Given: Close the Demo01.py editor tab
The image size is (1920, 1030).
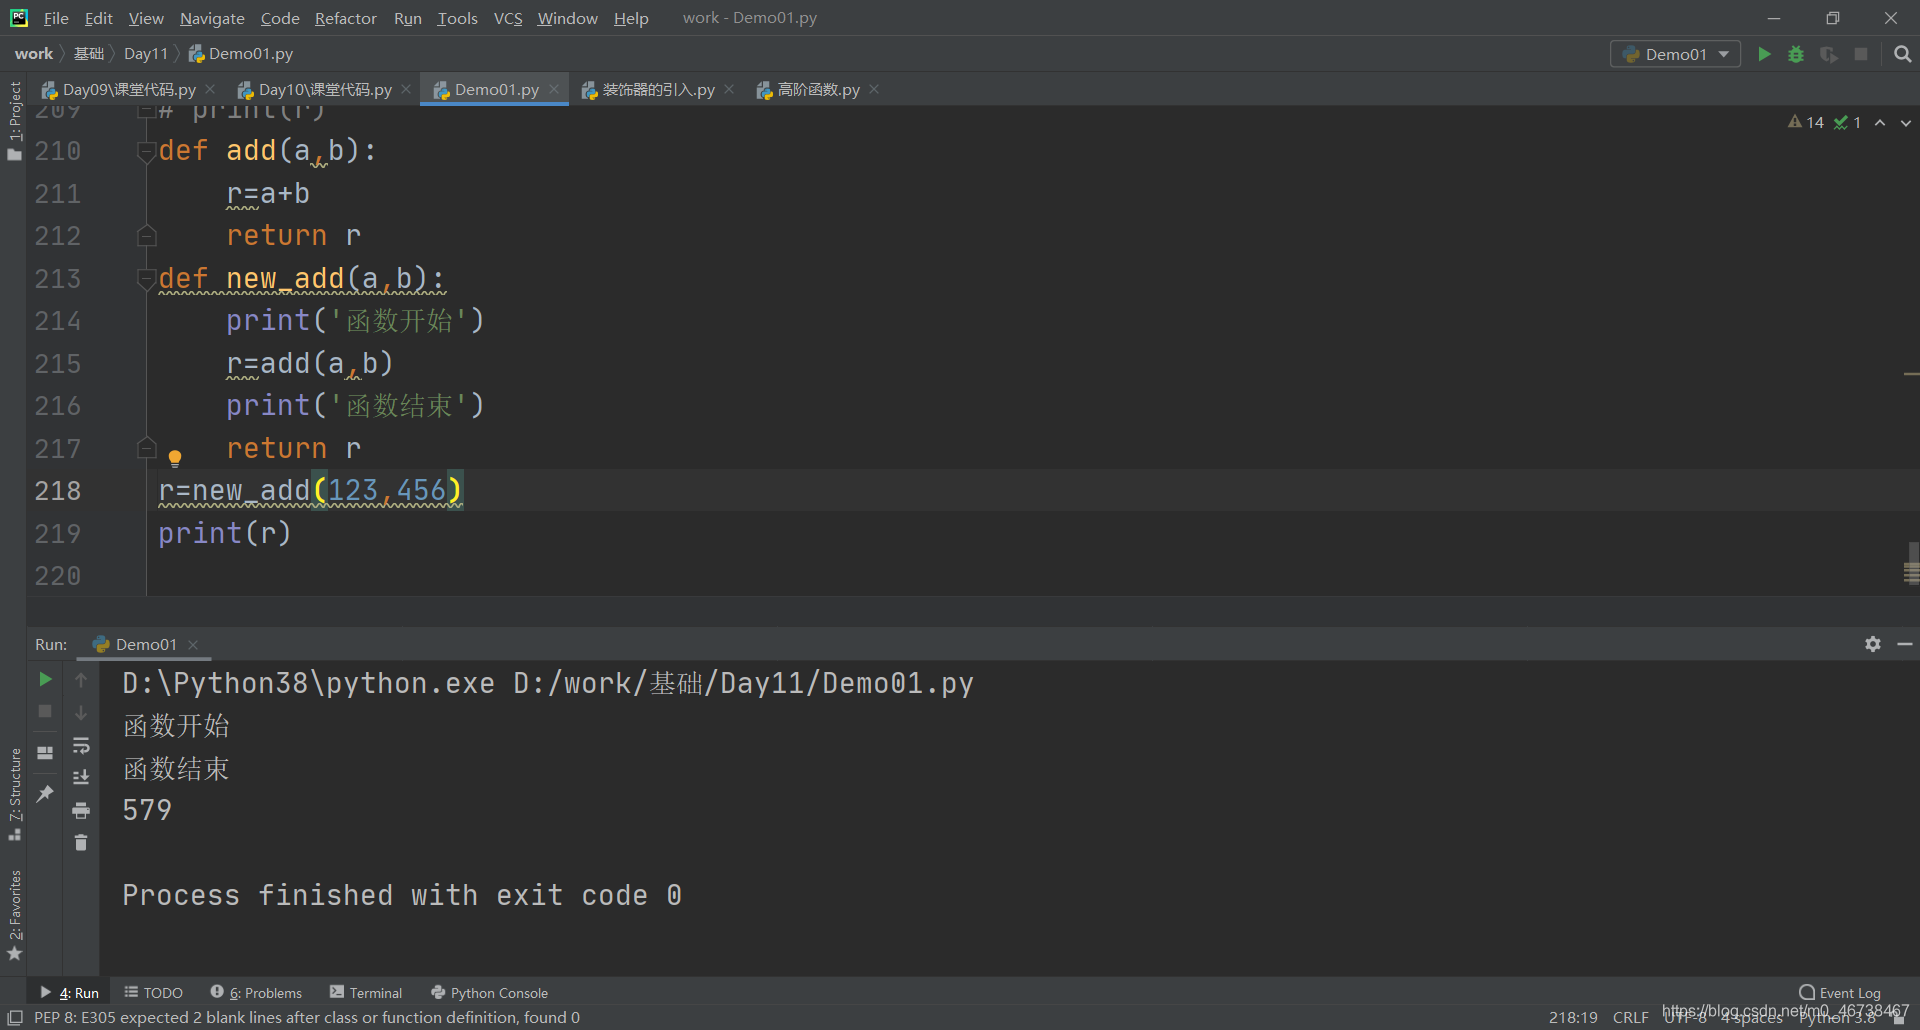Looking at the screenshot, I should tap(554, 89).
